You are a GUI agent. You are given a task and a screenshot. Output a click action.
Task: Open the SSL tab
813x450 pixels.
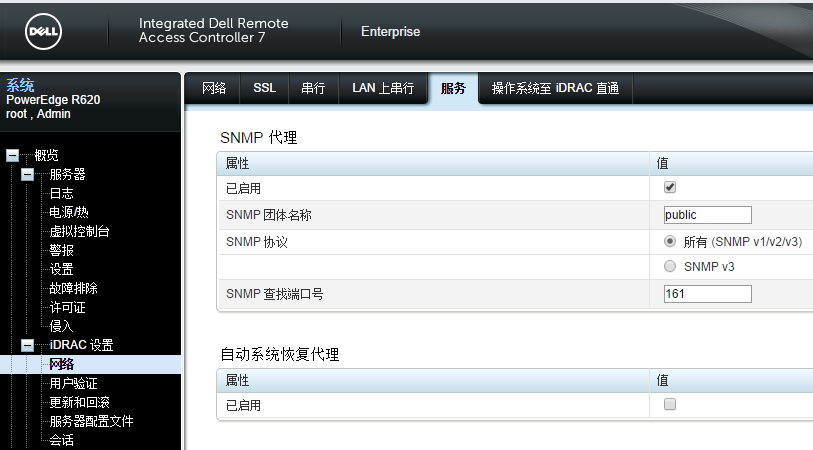coord(265,88)
